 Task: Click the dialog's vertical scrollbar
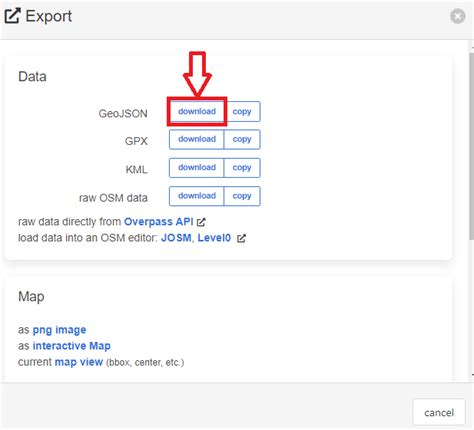[x=471, y=145]
